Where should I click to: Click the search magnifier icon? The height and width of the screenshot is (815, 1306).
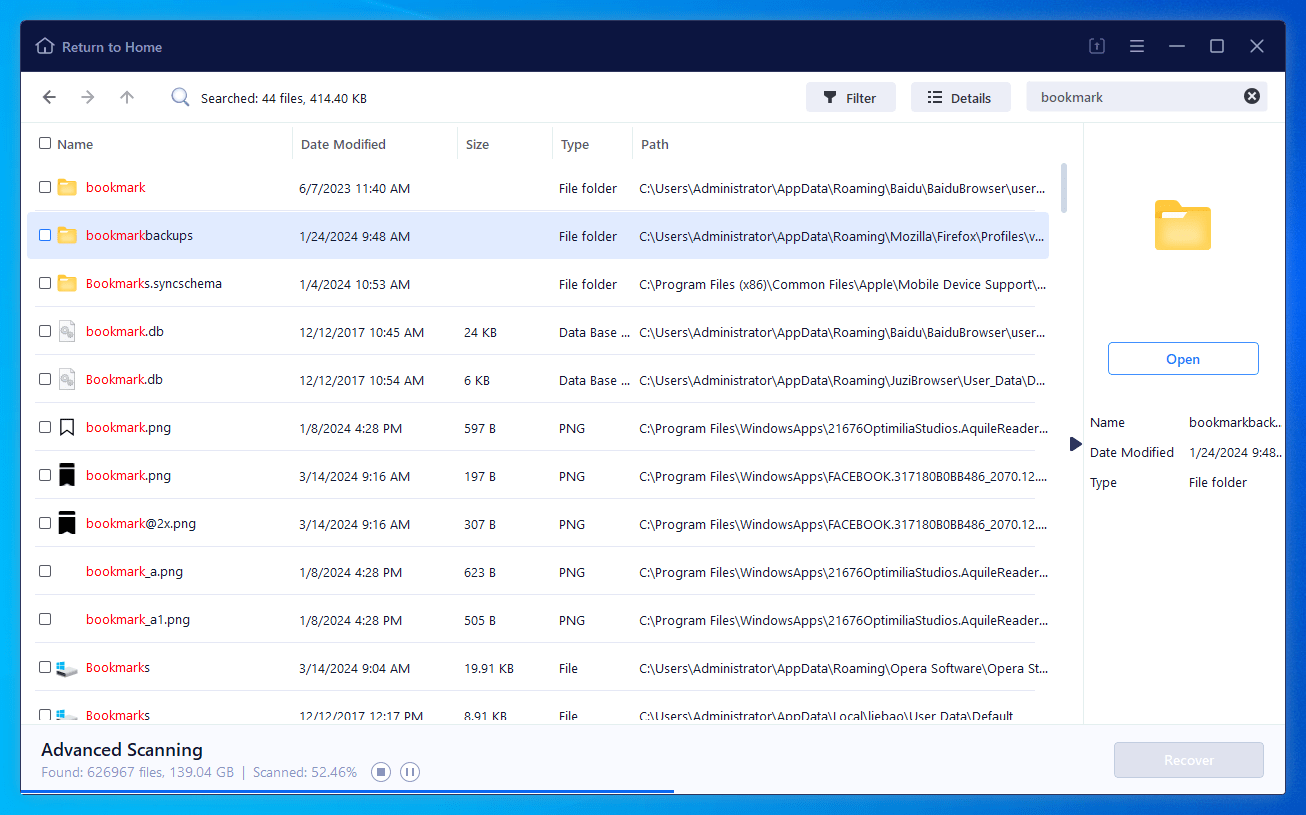click(180, 97)
